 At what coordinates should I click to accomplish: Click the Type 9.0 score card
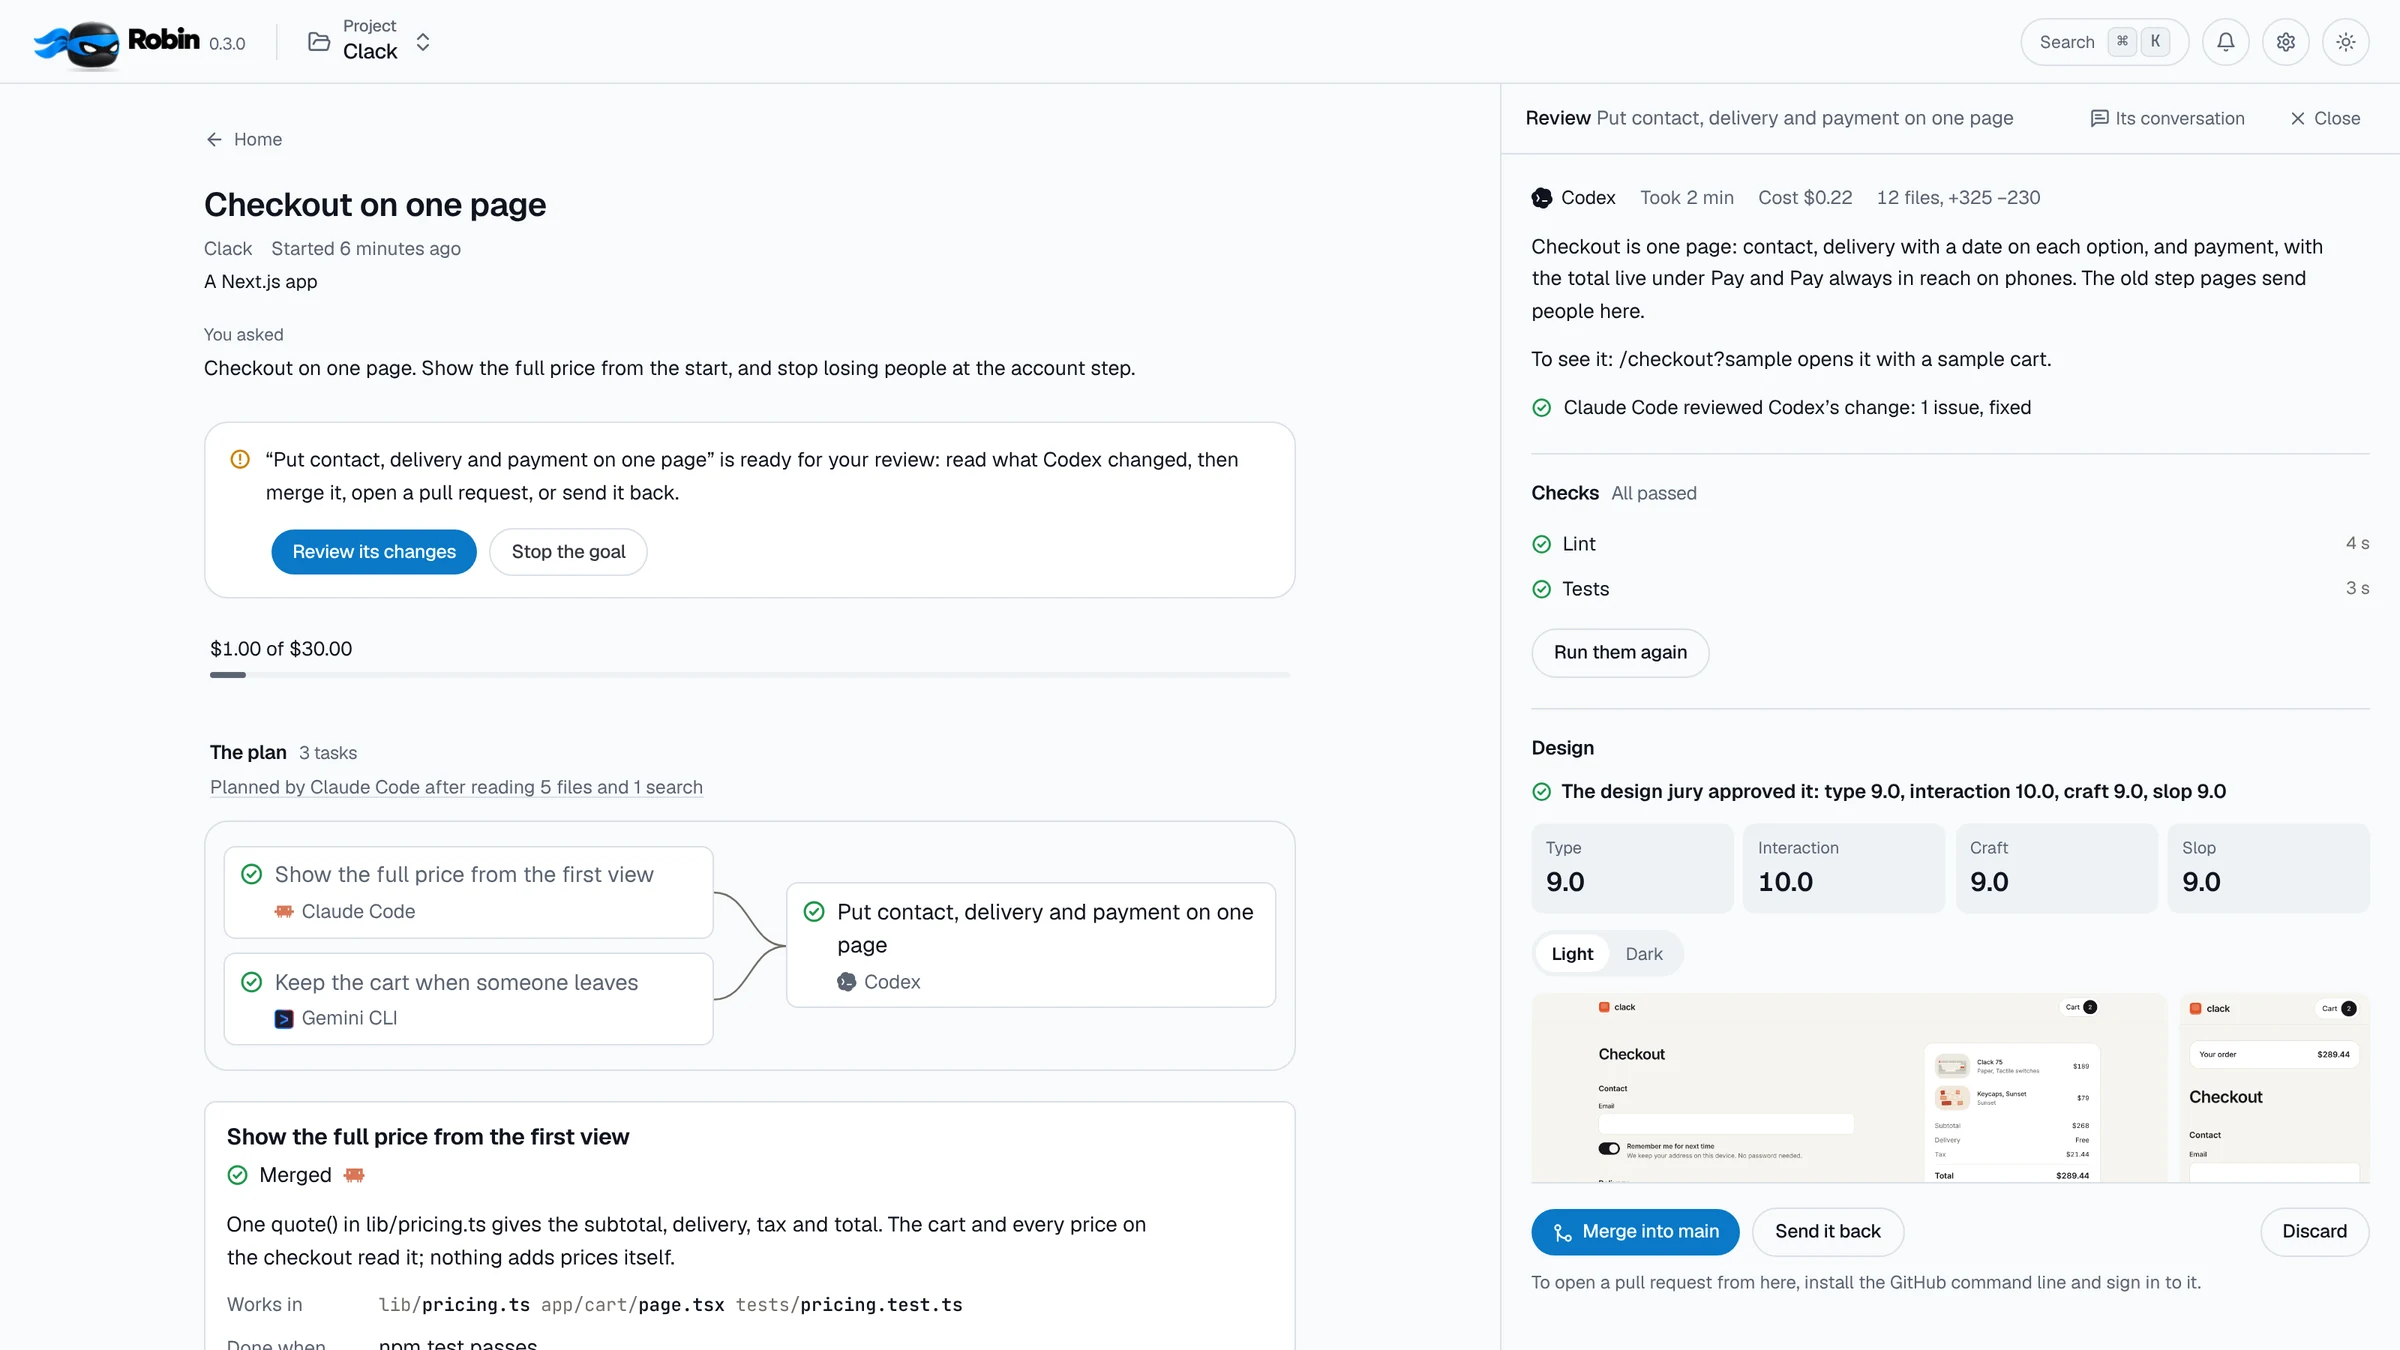(x=1632, y=868)
